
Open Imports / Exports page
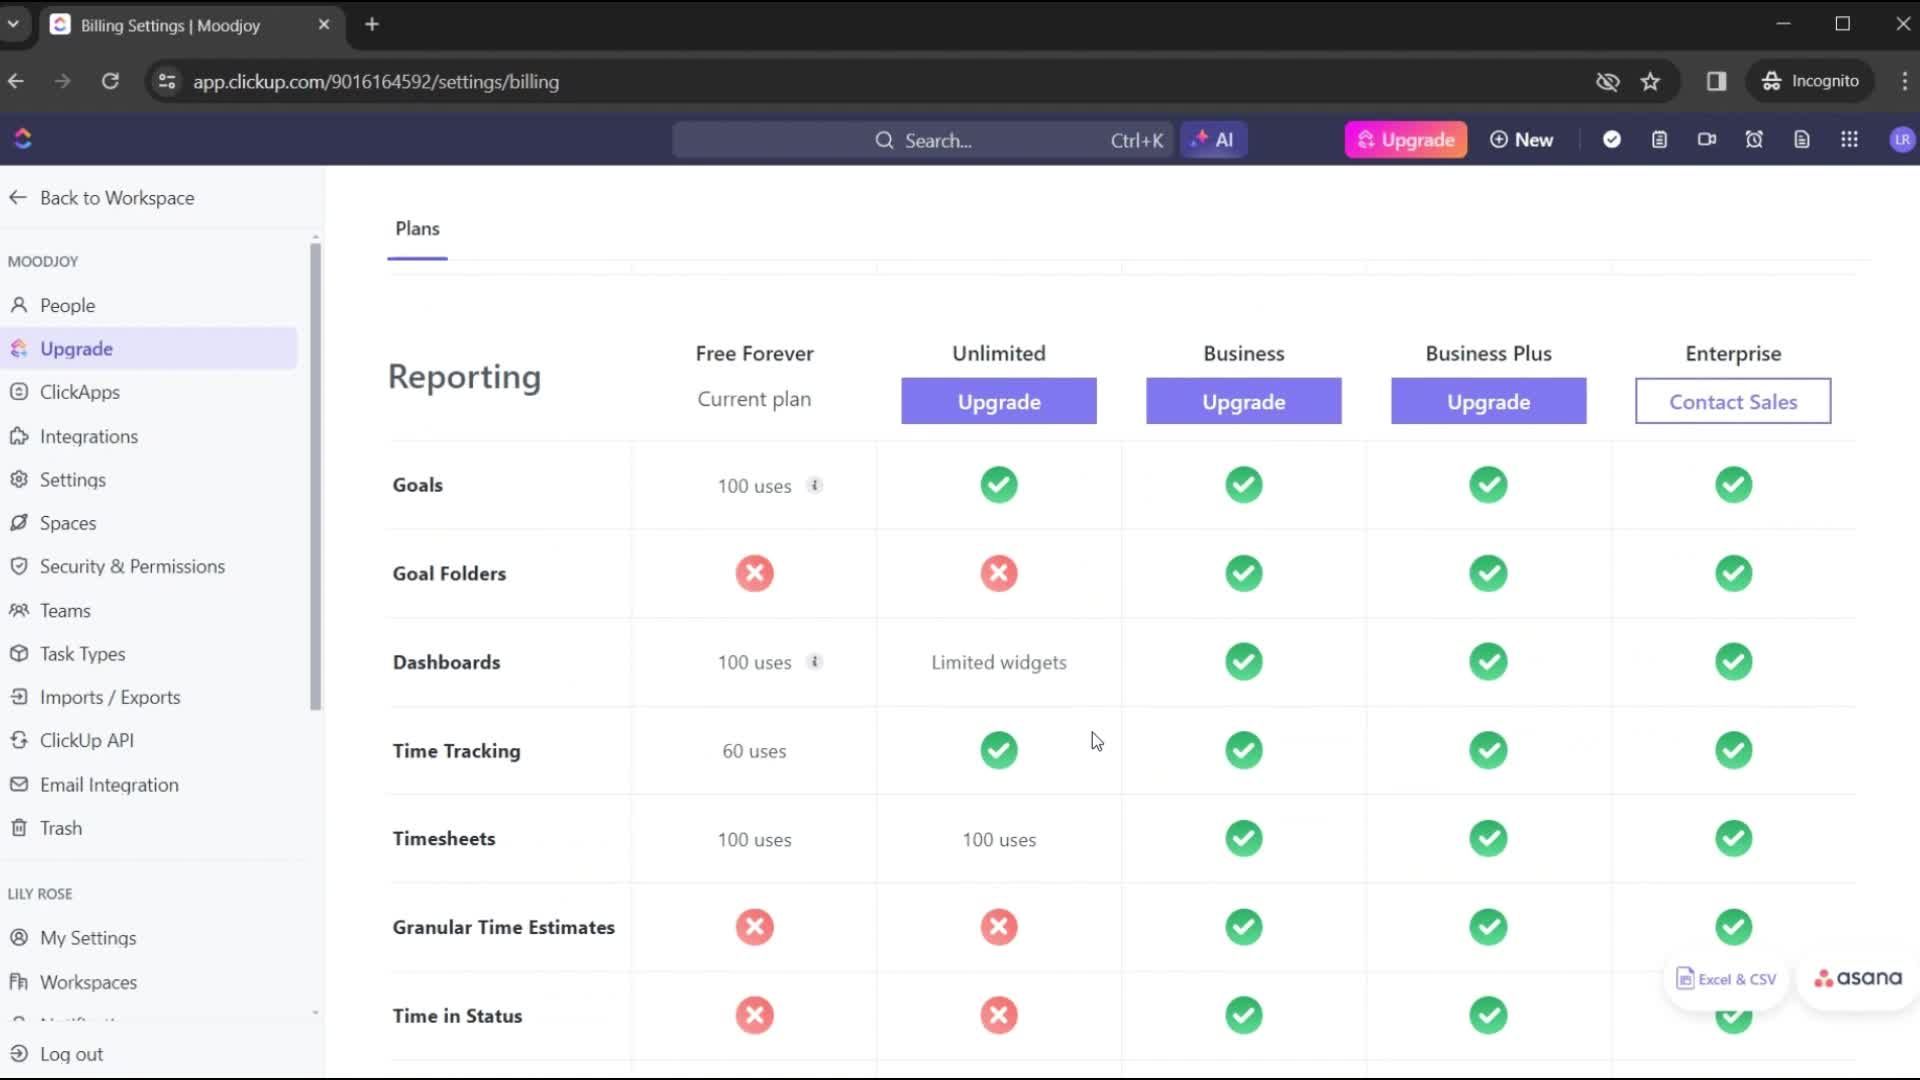[110, 697]
